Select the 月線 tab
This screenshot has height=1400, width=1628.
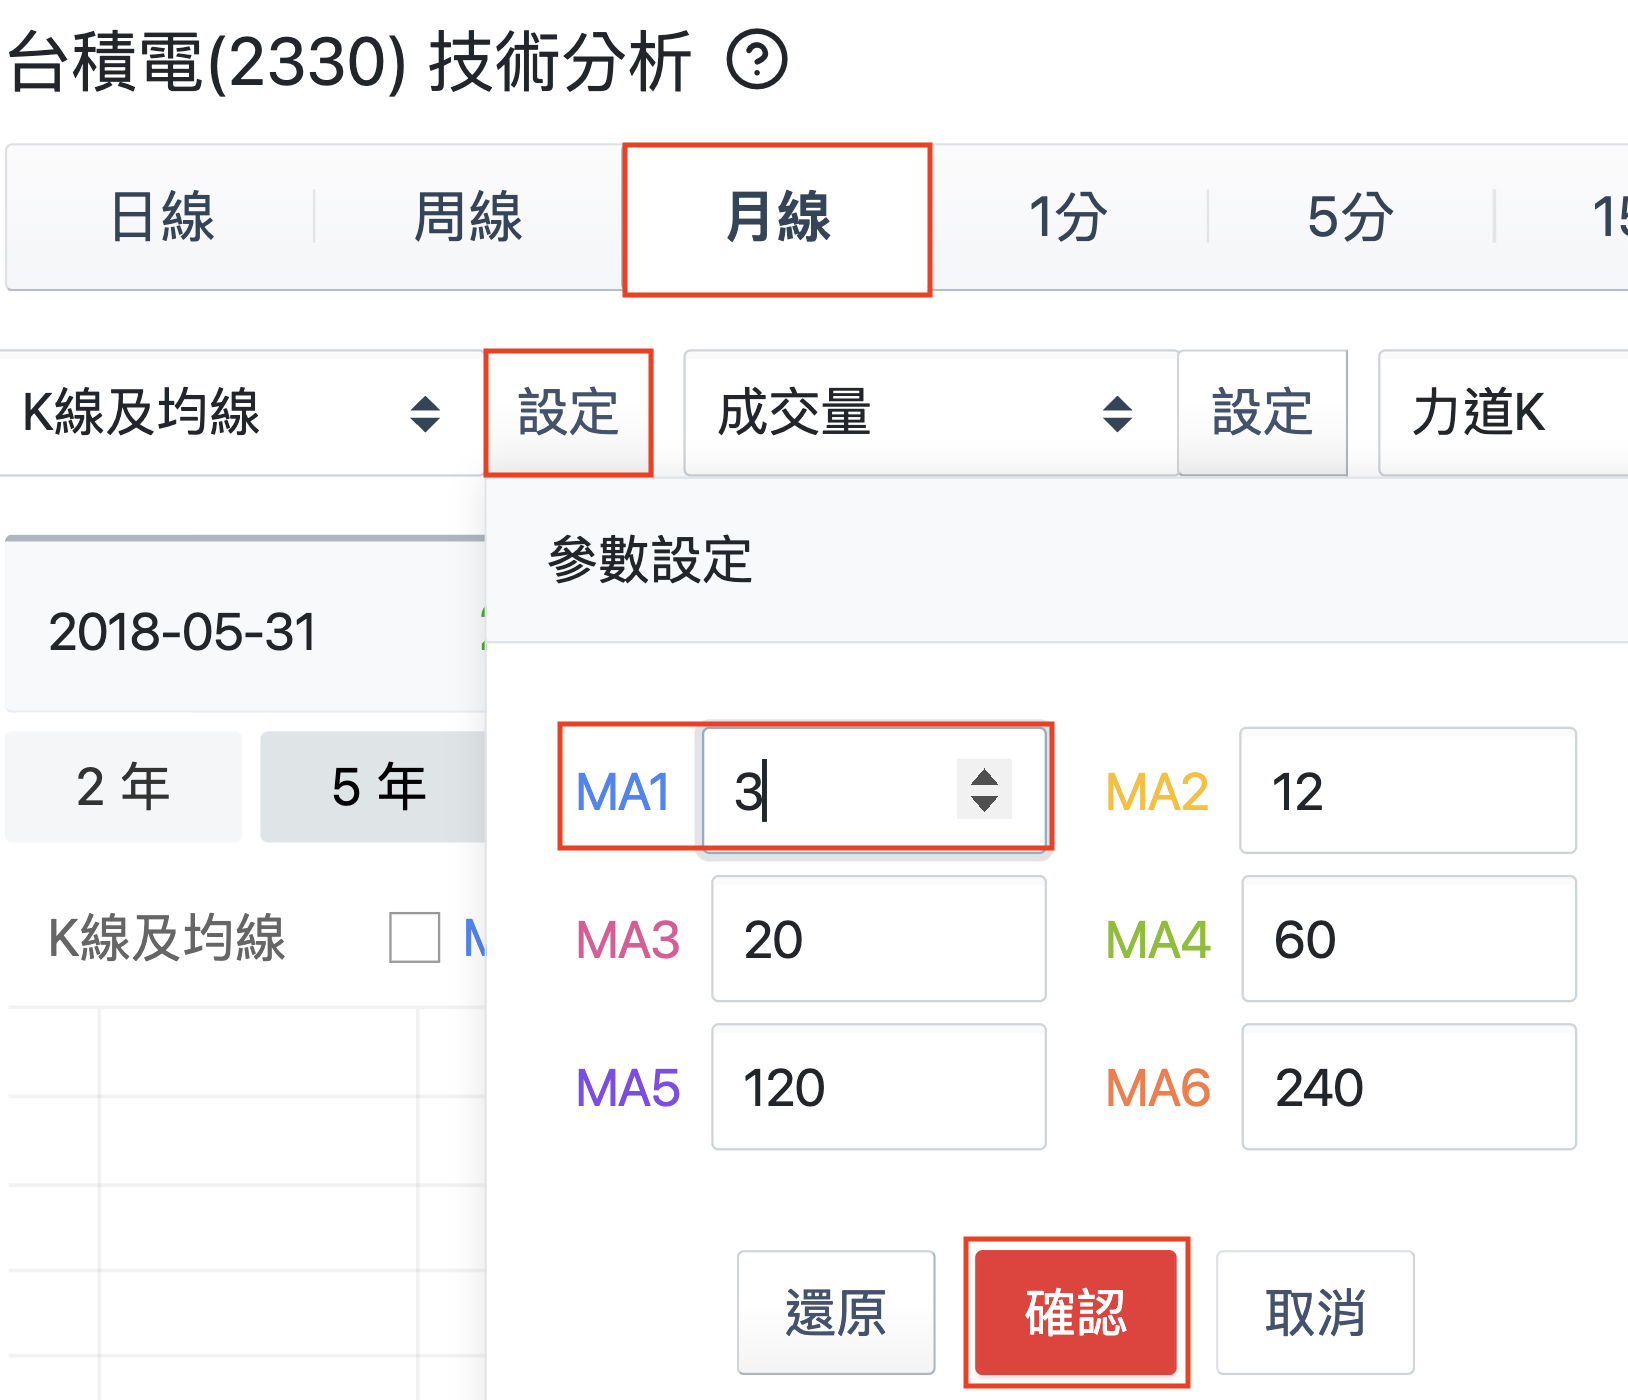pyautogui.click(x=777, y=217)
